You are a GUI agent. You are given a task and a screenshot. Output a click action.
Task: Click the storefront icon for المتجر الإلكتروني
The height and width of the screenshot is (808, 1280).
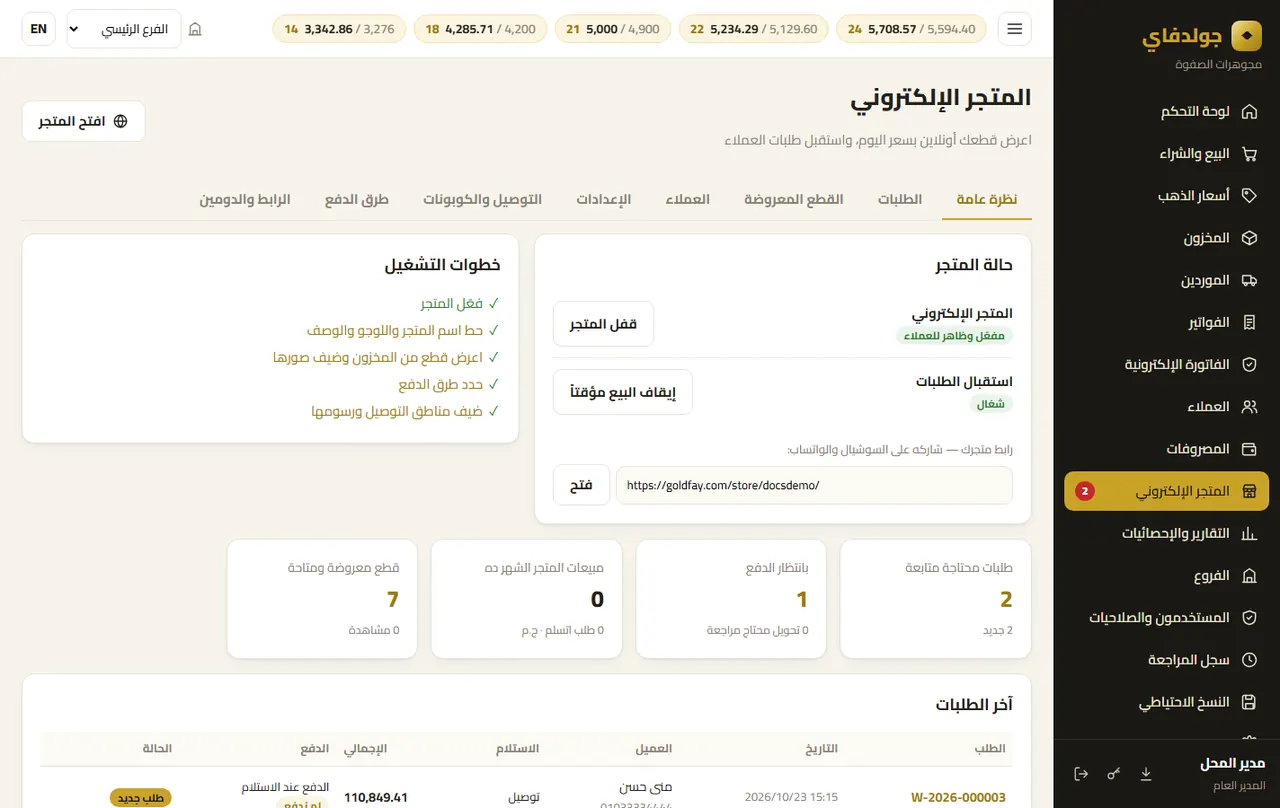pyautogui.click(x=1249, y=492)
